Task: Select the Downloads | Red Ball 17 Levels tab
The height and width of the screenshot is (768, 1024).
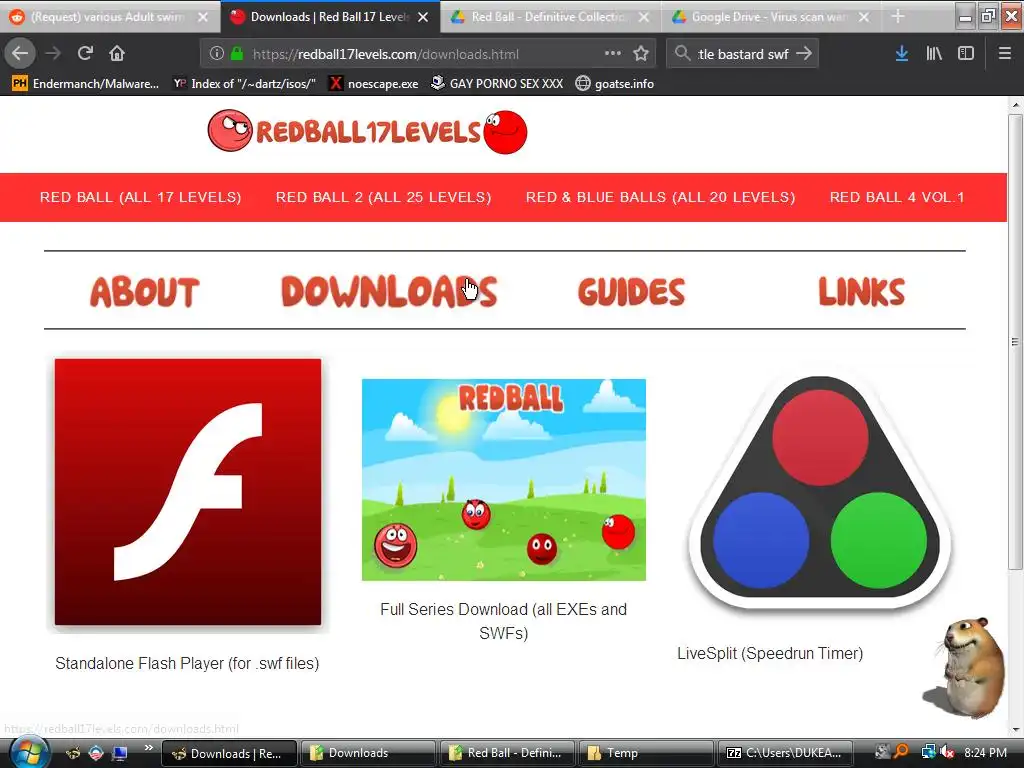Action: [330, 17]
